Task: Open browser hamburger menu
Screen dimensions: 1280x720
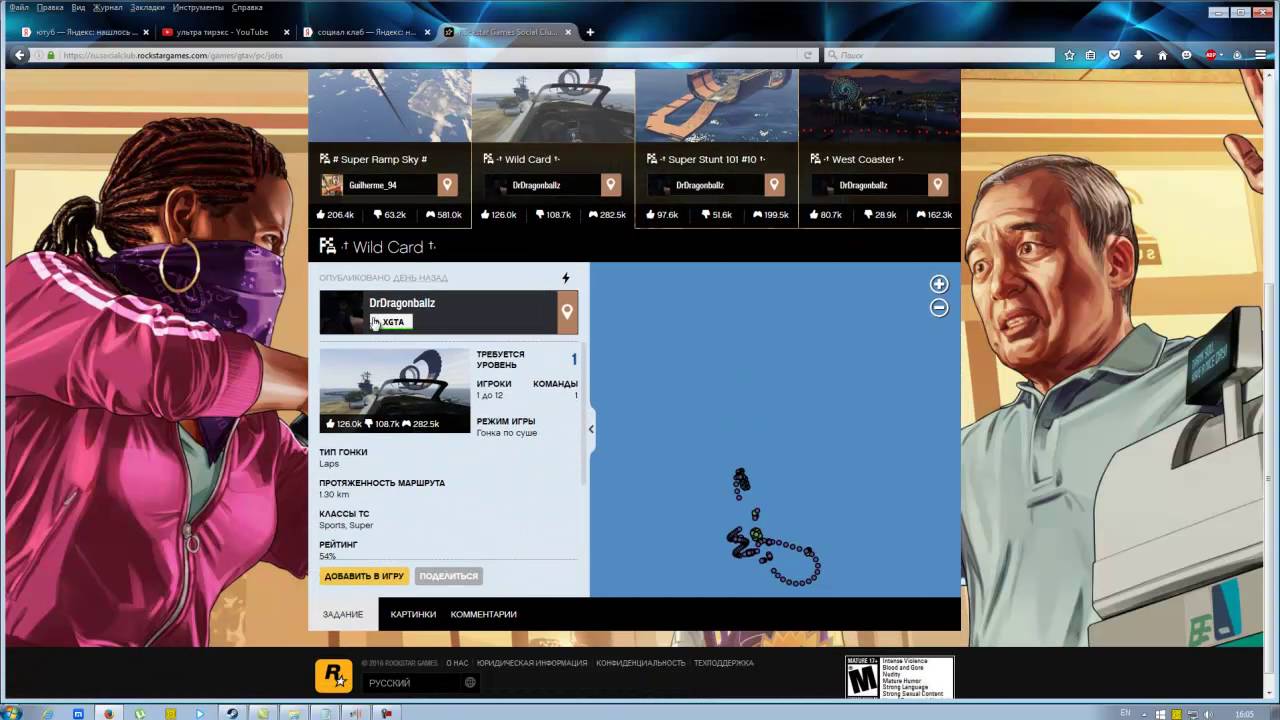Action: (1261, 55)
